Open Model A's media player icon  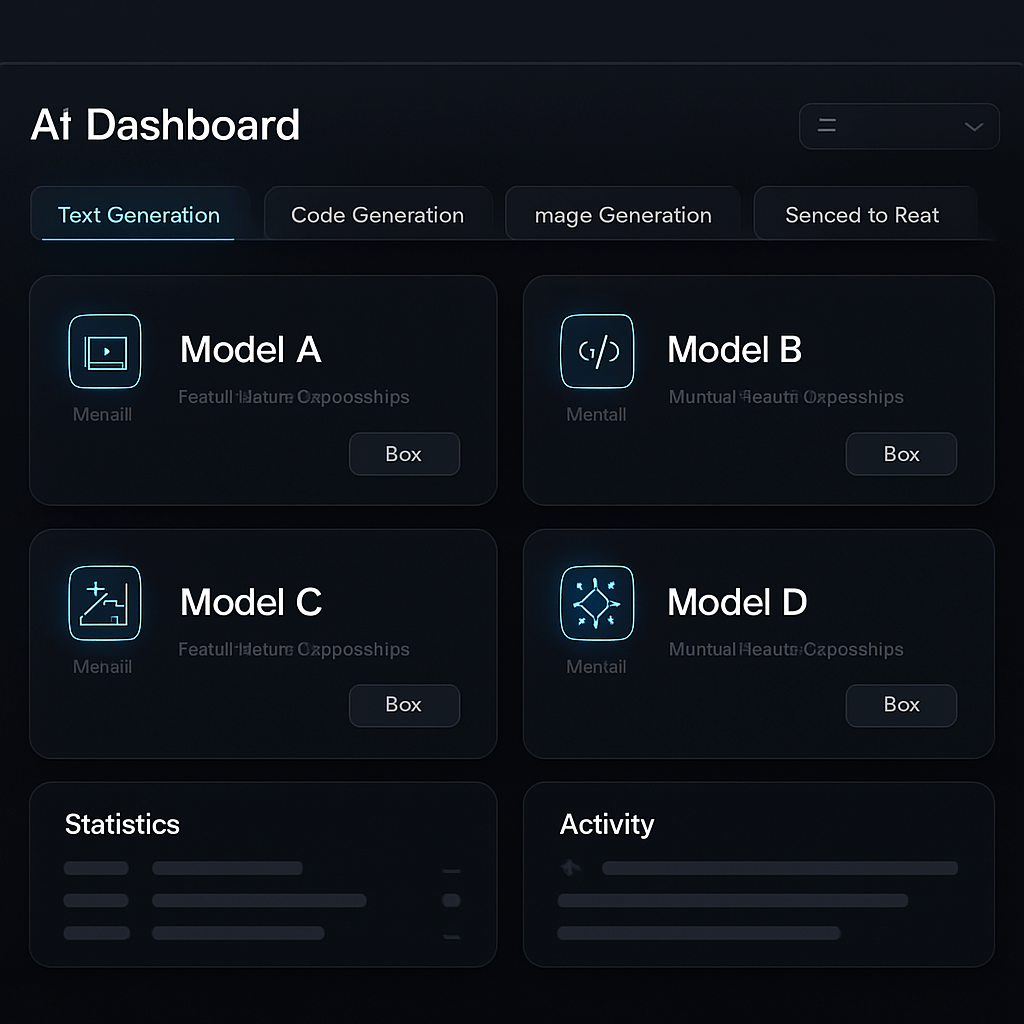coord(104,351)
